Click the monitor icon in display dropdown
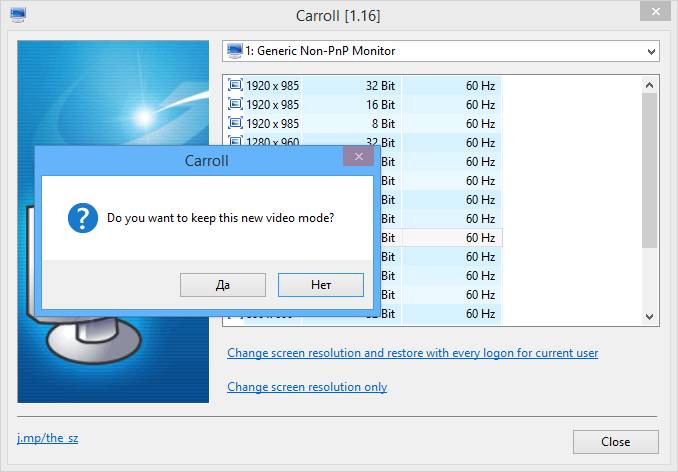Viewport: 678px width, 472px height. (x=235, y=51)
